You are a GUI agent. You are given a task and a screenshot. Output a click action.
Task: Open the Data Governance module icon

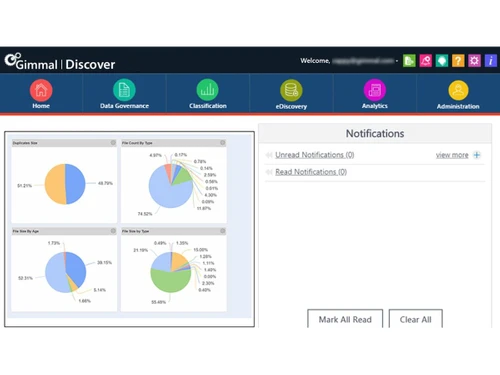(x=124, y=90)
